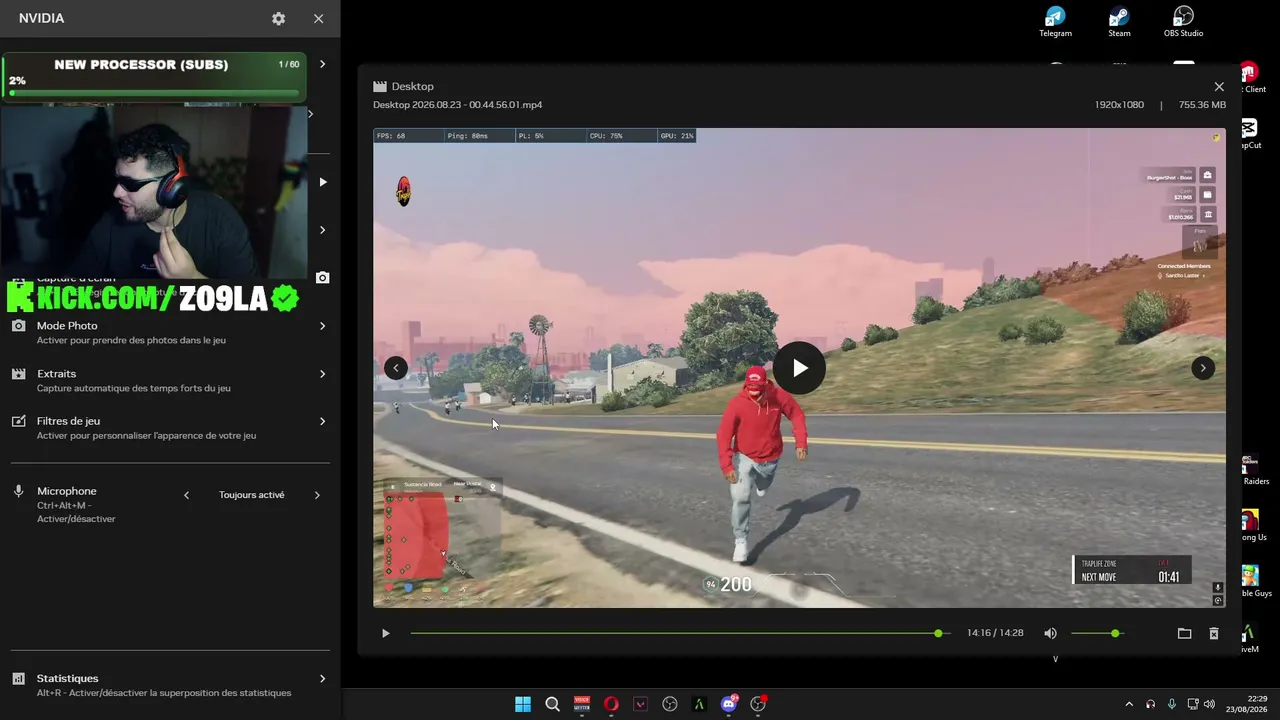
Task: Click the Extraits highlights icon
Action: click(18, 374)
